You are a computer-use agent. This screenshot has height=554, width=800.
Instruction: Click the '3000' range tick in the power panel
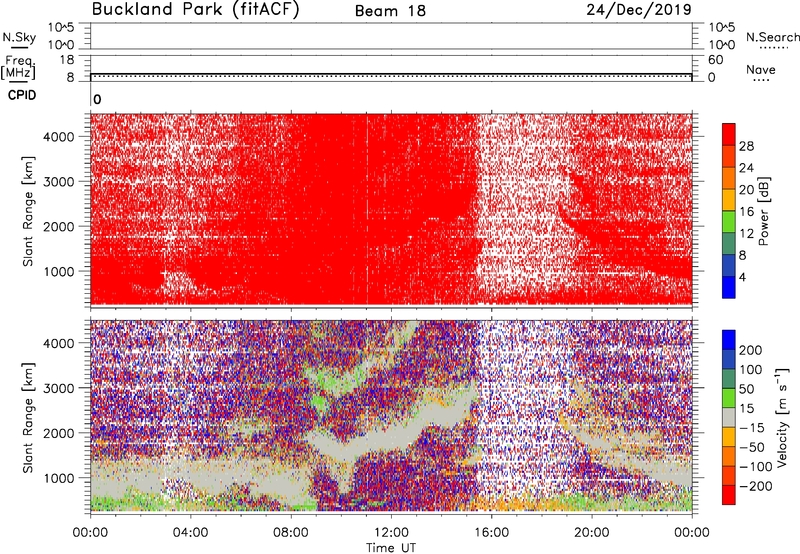(x=58, y=182)
